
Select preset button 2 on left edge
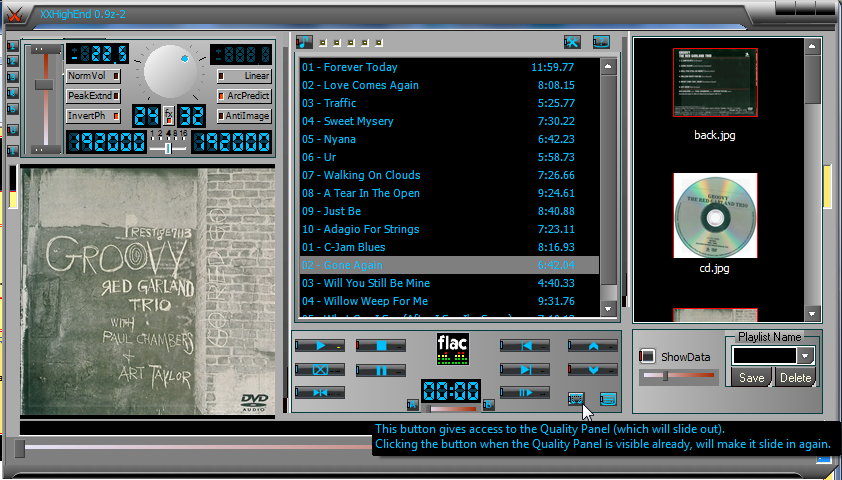12,61
